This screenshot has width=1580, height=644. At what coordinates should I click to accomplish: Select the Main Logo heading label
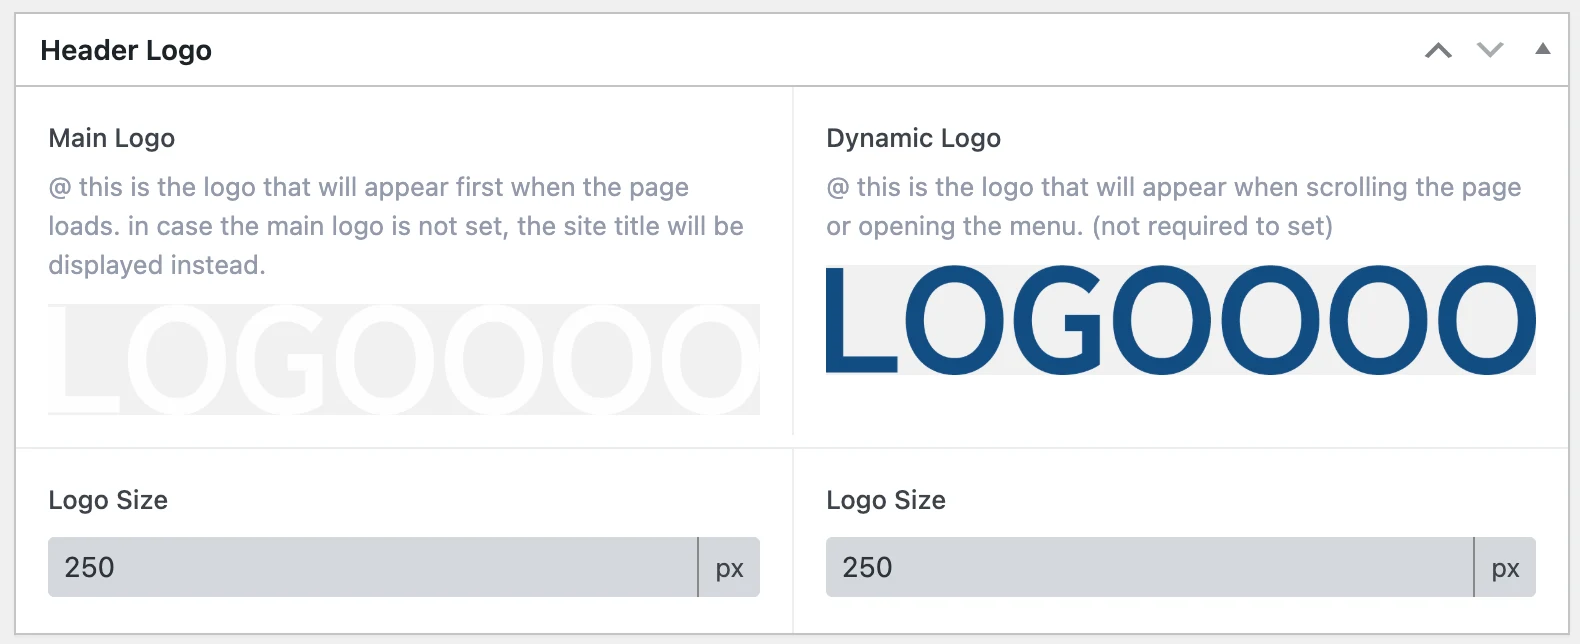112,138
